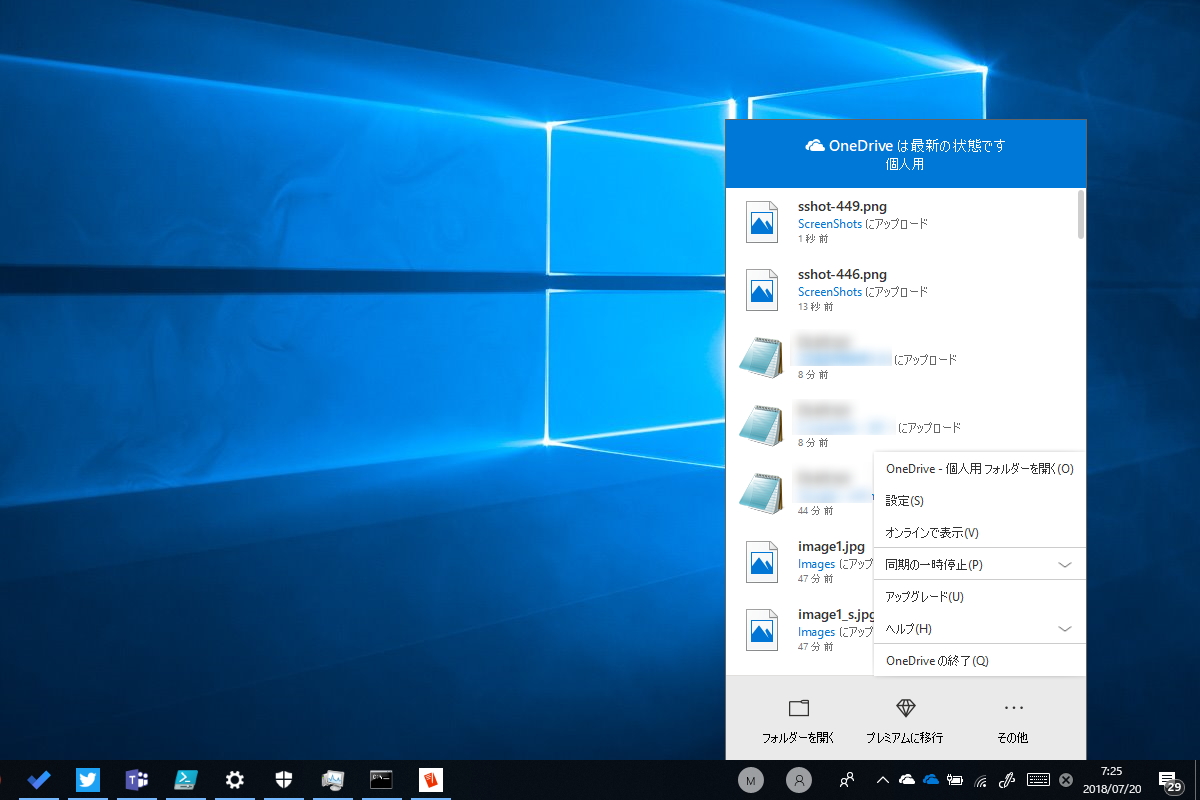Screen dimensions: 1200x800
Task: Select 'オンラインで表示(V)' menu entry
Action: click(979, 532)
